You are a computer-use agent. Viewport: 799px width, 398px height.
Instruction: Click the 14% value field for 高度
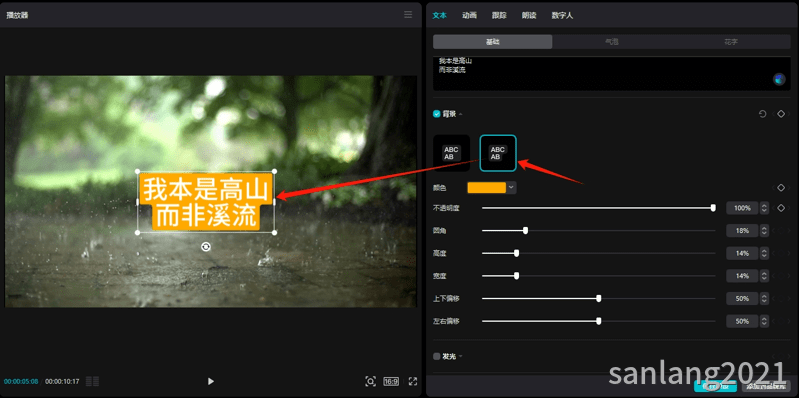pos(742,253)
